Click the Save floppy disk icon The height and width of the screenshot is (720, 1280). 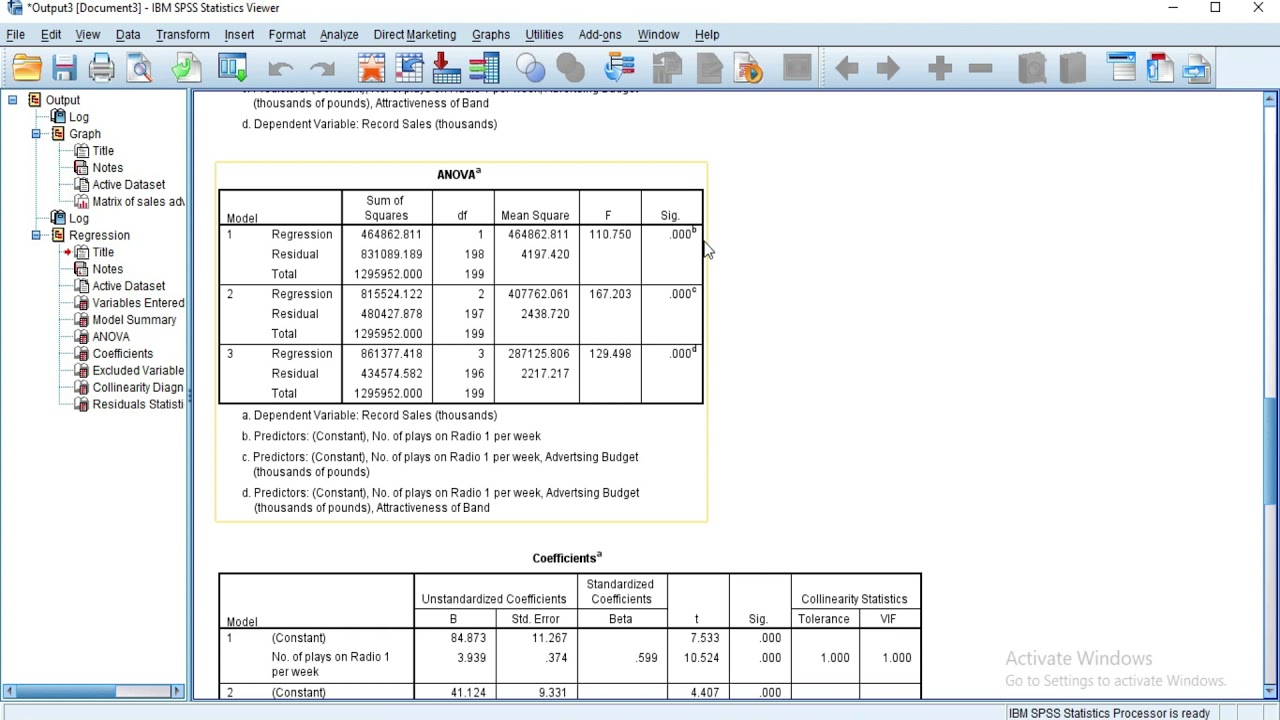[65, 68]
